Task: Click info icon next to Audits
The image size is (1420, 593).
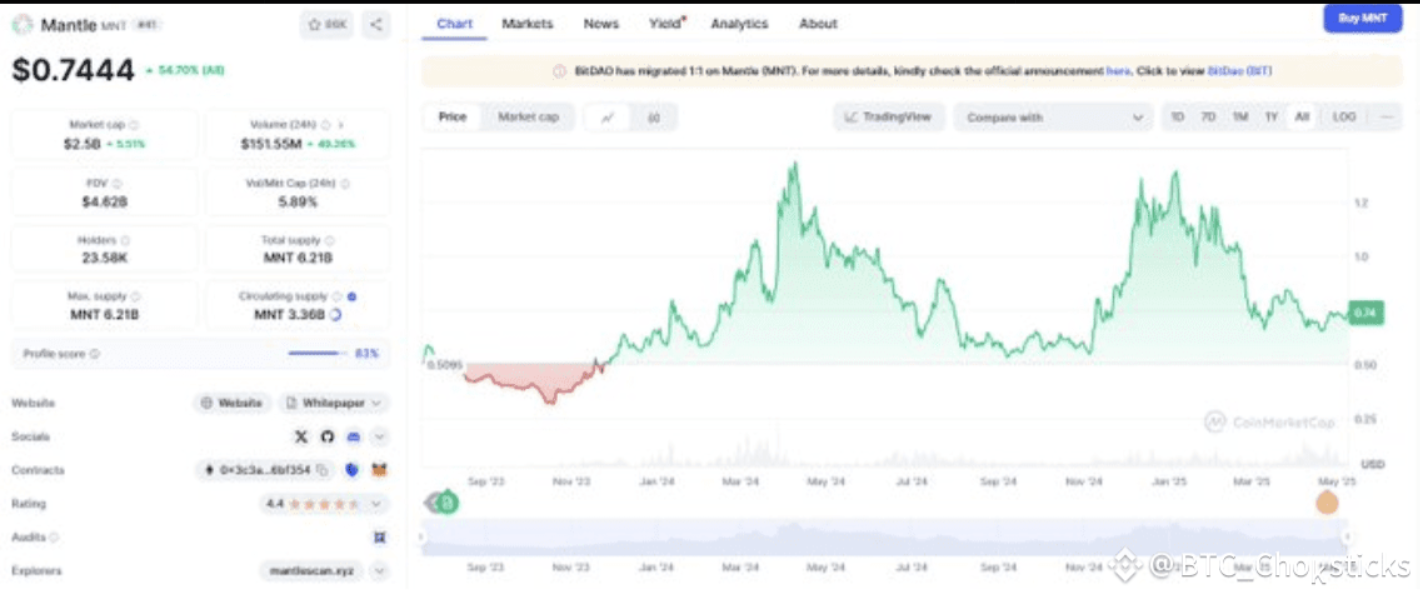Action: (x=55, y=537)
